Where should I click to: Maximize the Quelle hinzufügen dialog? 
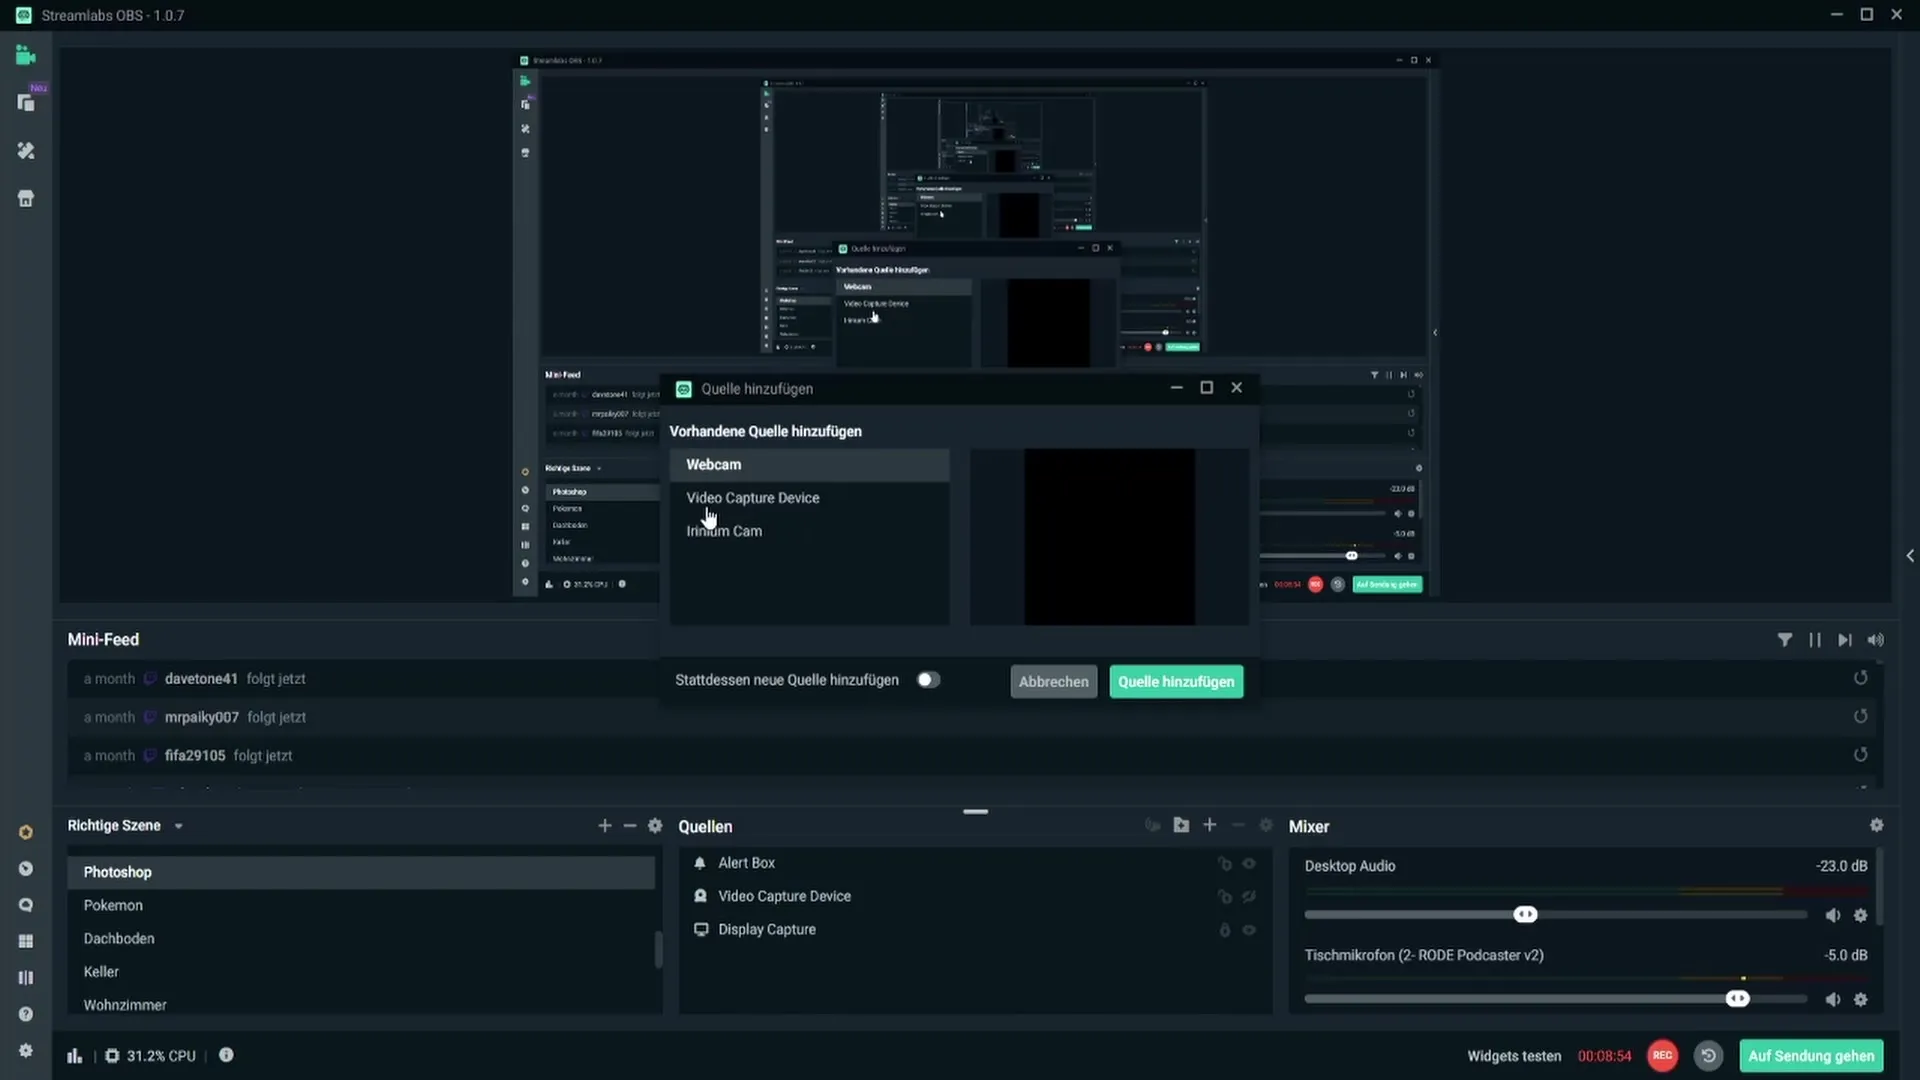point(1206,388)
